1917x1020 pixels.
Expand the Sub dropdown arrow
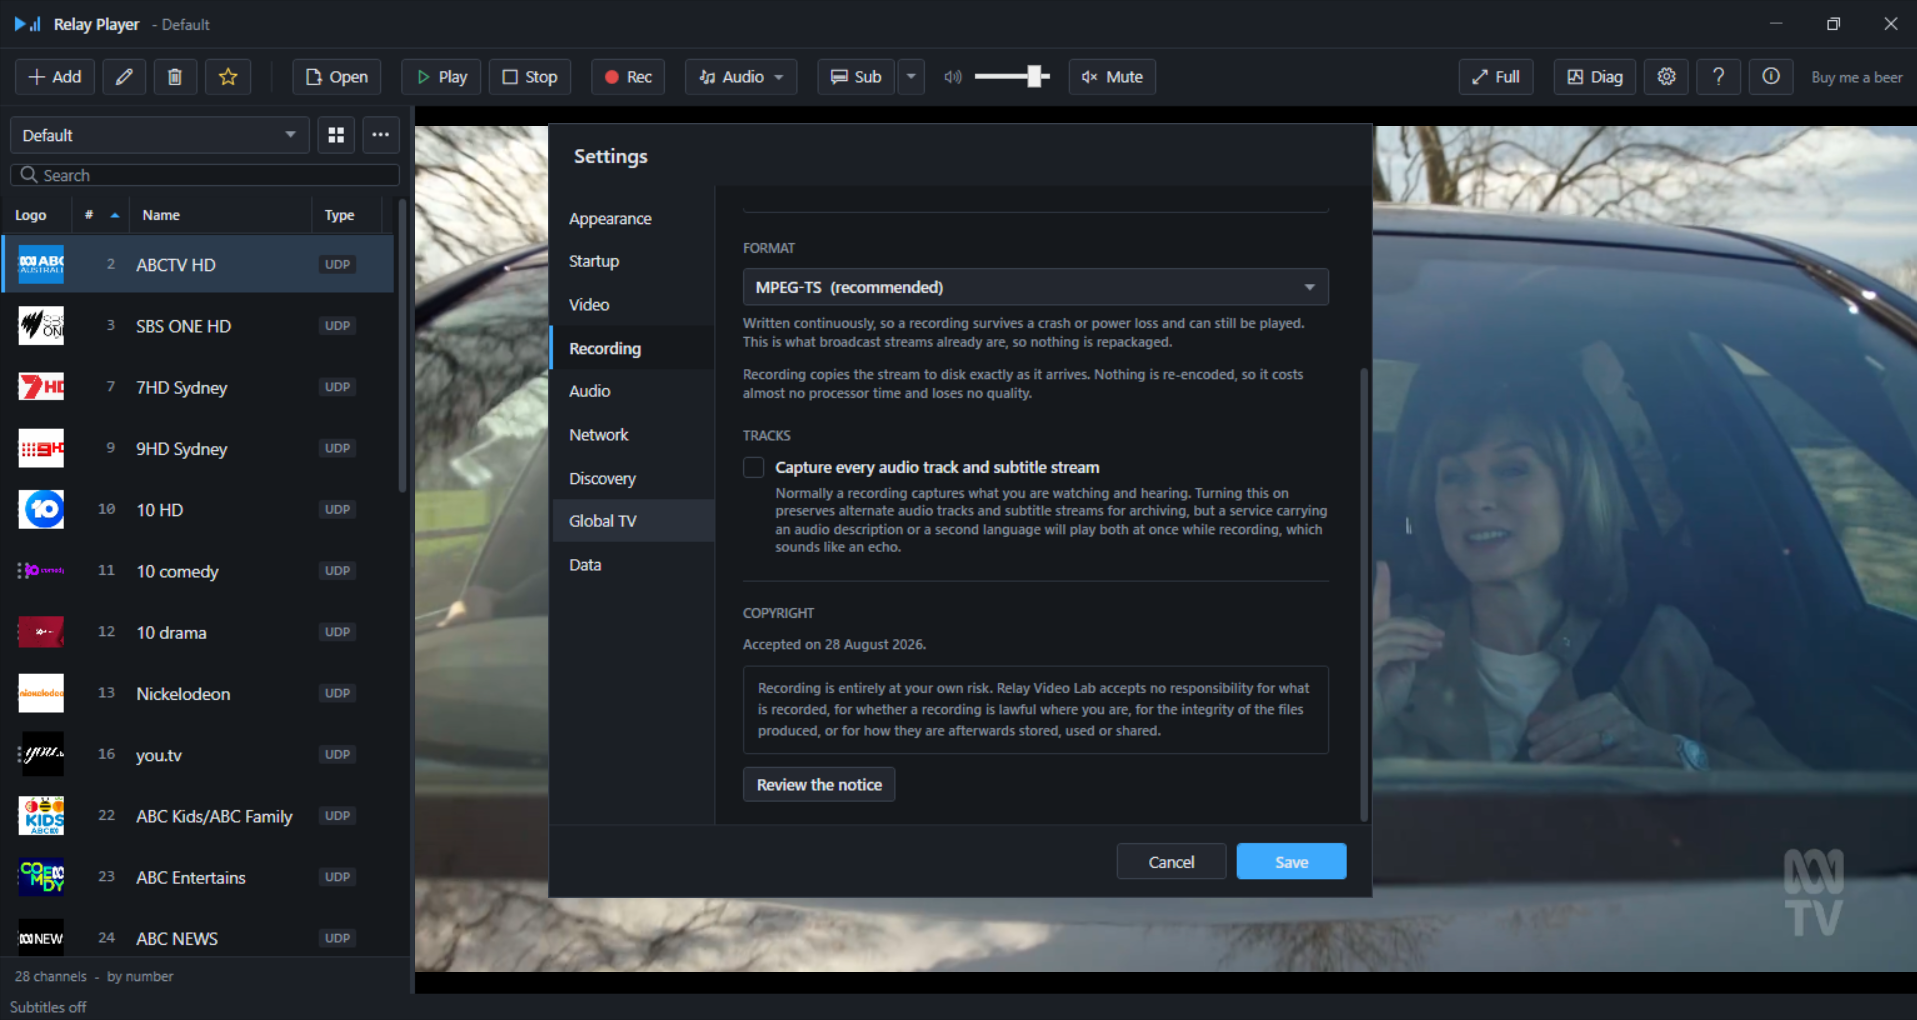click(911, 77)
